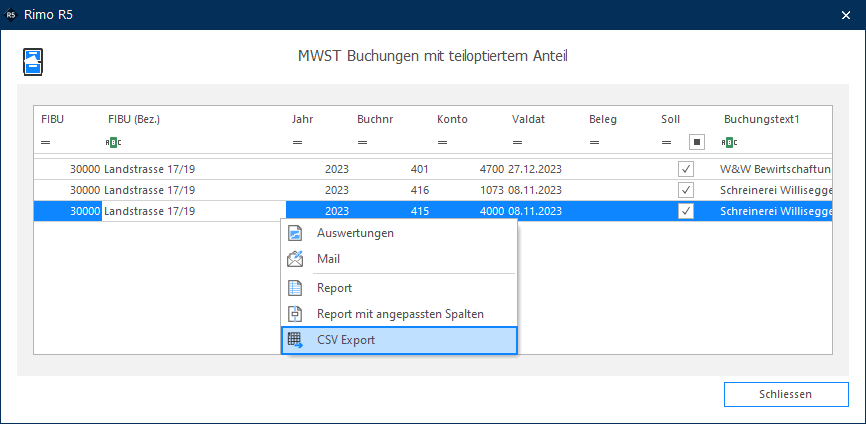866x424 pixels.
Task: Click the Report sheet icon in context menu
Action: point(295,288)
